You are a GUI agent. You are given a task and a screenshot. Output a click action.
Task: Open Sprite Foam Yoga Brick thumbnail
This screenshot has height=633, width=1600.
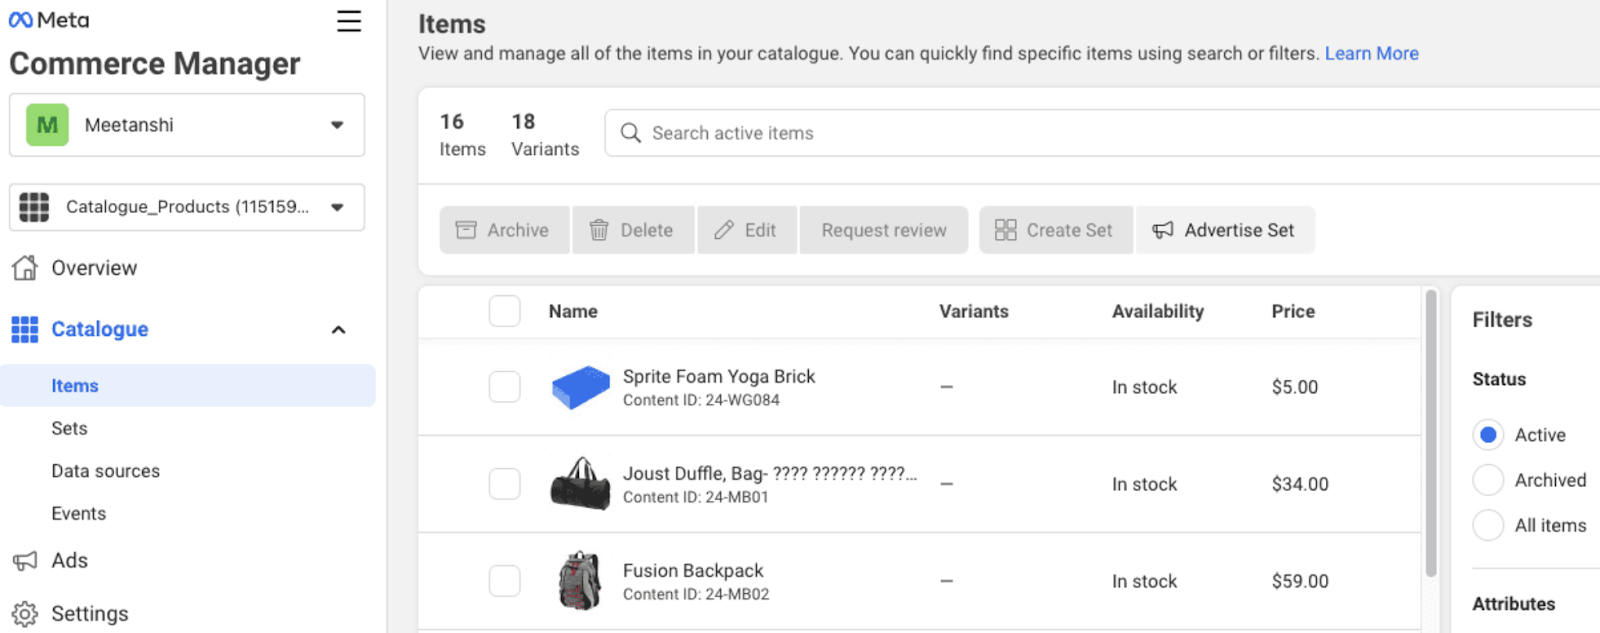click(x=581, y=387)
